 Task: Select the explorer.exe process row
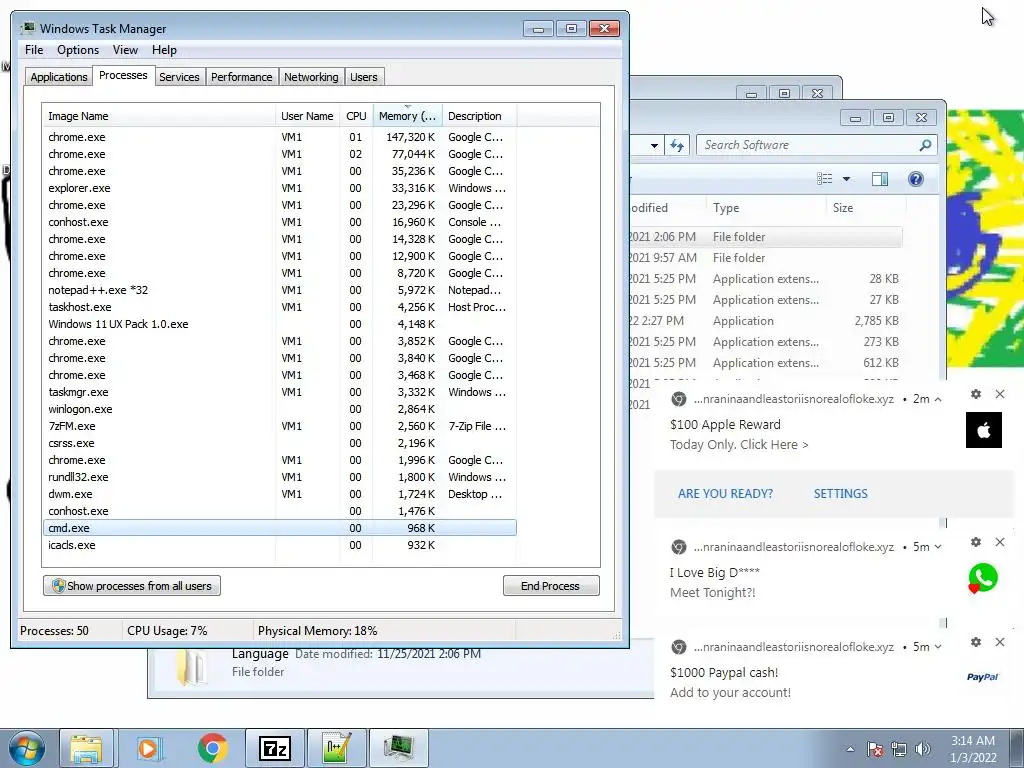[280, 188]
